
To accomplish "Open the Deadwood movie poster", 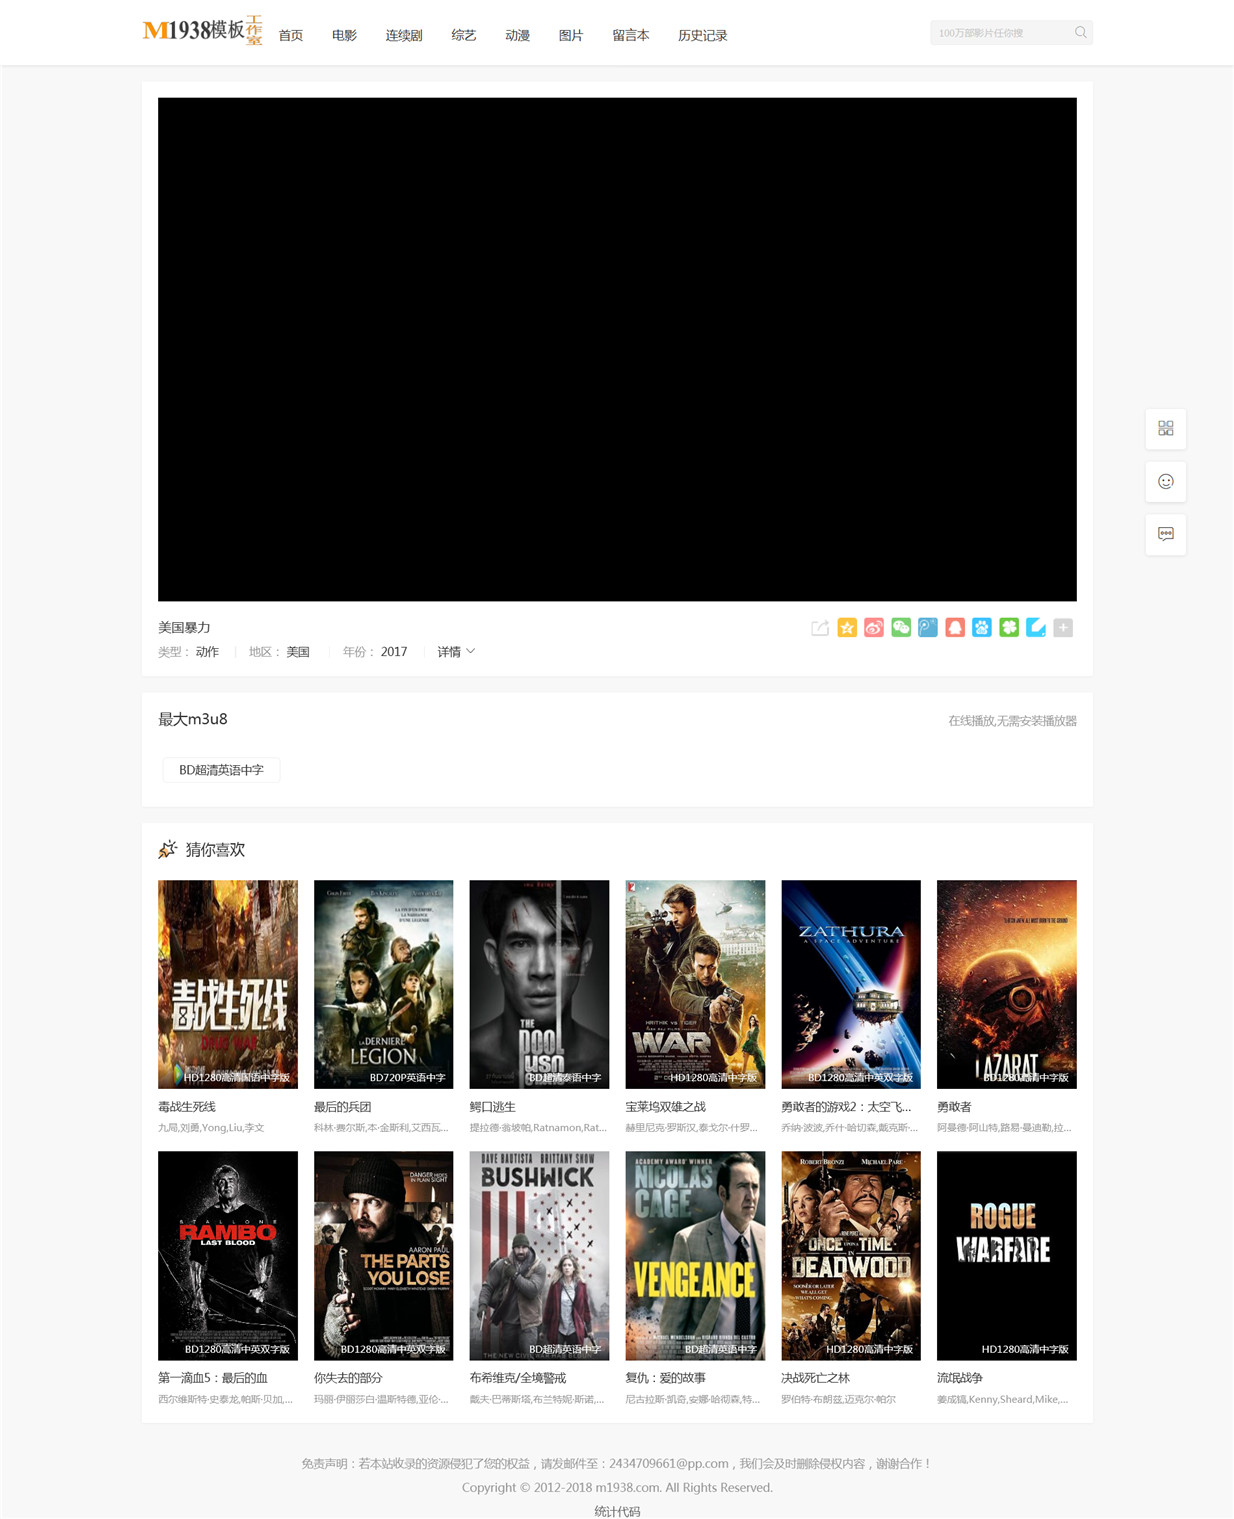I will (851, 1255).
